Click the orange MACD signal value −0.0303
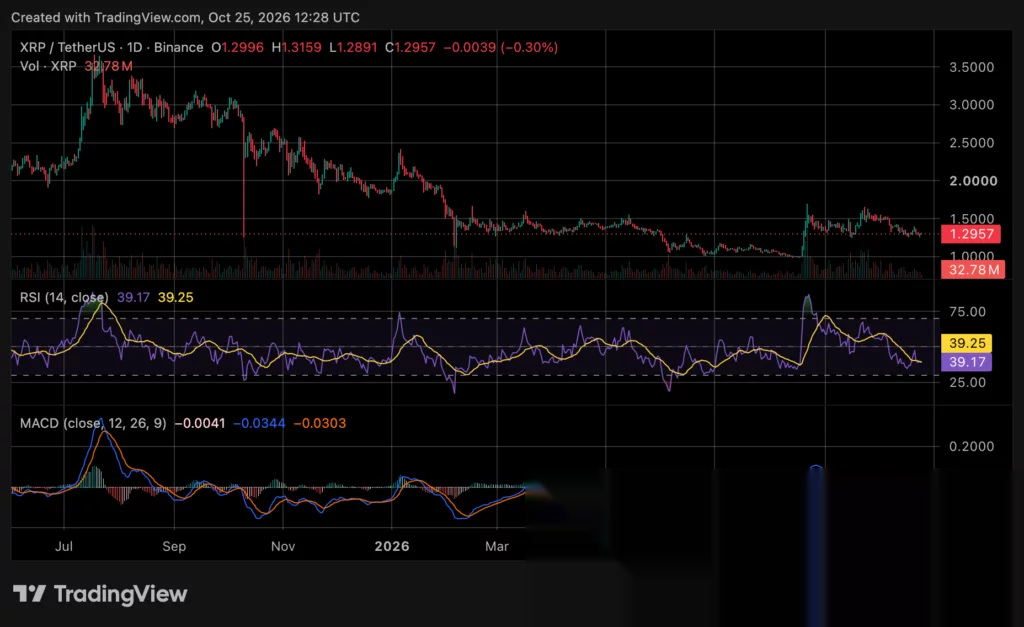This screenshot has width=1024, height=627. (320, 423)
